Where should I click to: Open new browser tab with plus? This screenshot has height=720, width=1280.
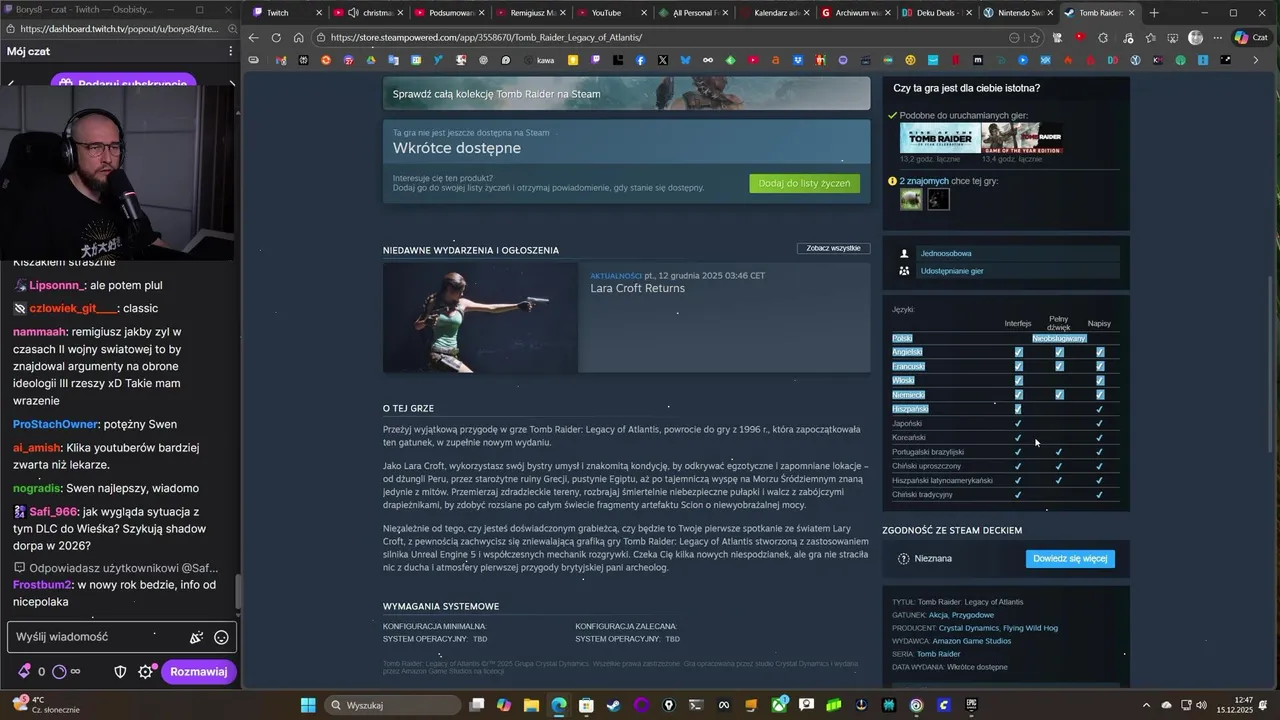(x=1154, y=13)
